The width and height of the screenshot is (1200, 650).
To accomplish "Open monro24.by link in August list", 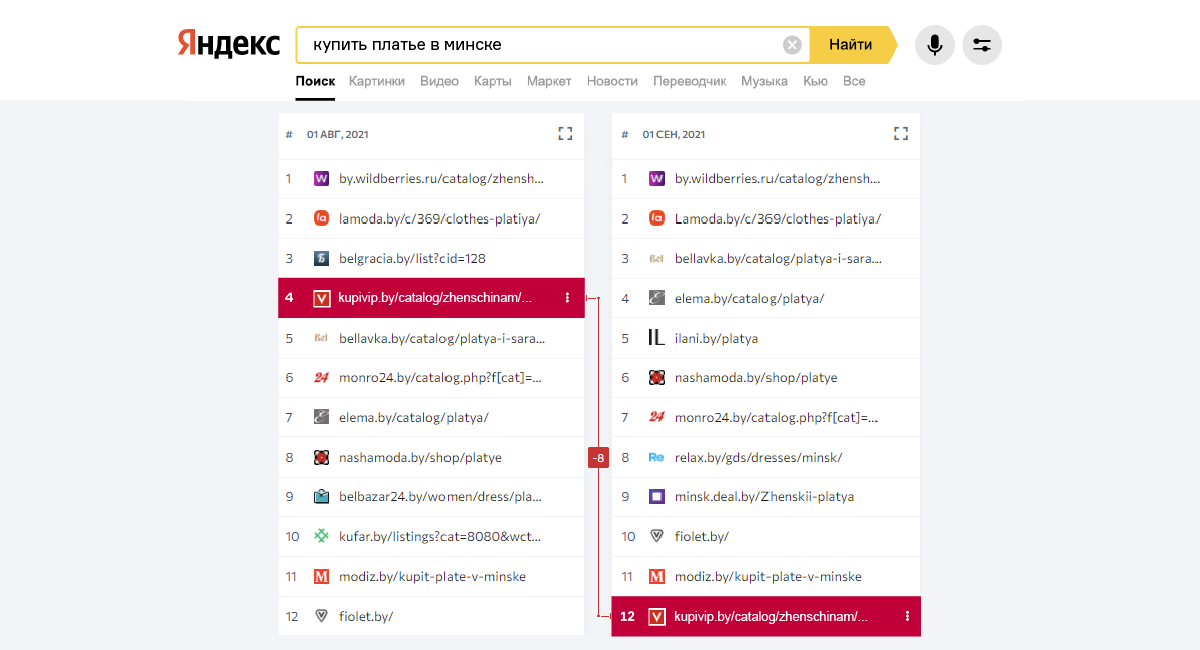I will 440,378.
